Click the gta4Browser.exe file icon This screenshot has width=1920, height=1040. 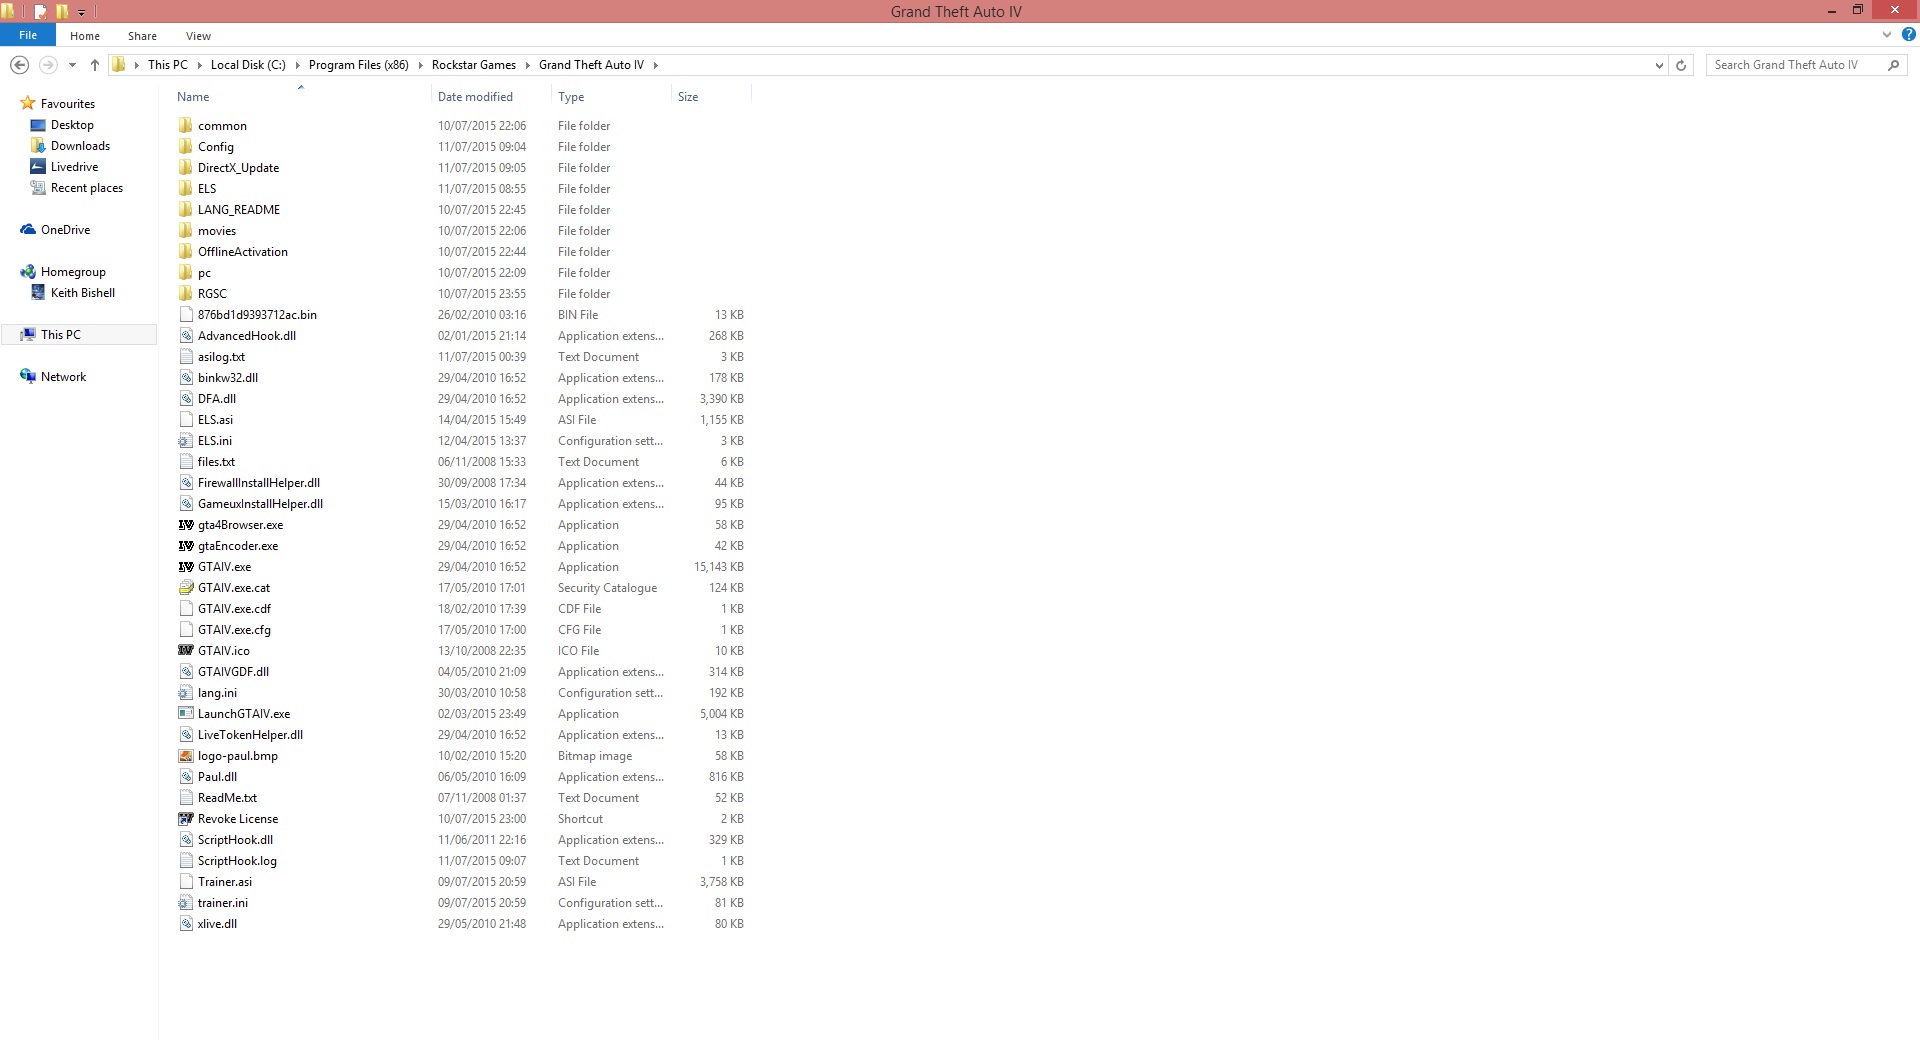186,525
